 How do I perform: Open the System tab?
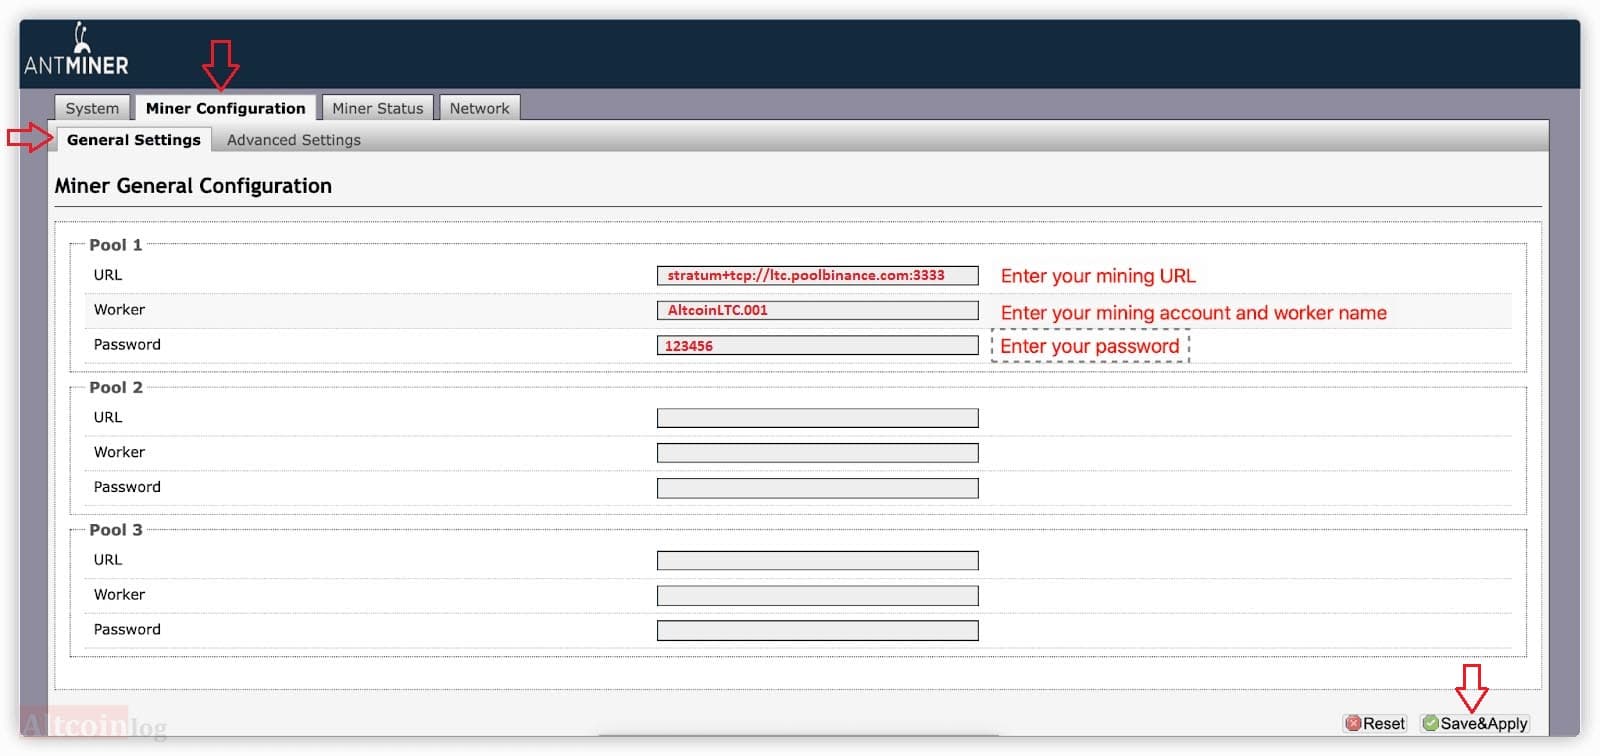(92, 108)
